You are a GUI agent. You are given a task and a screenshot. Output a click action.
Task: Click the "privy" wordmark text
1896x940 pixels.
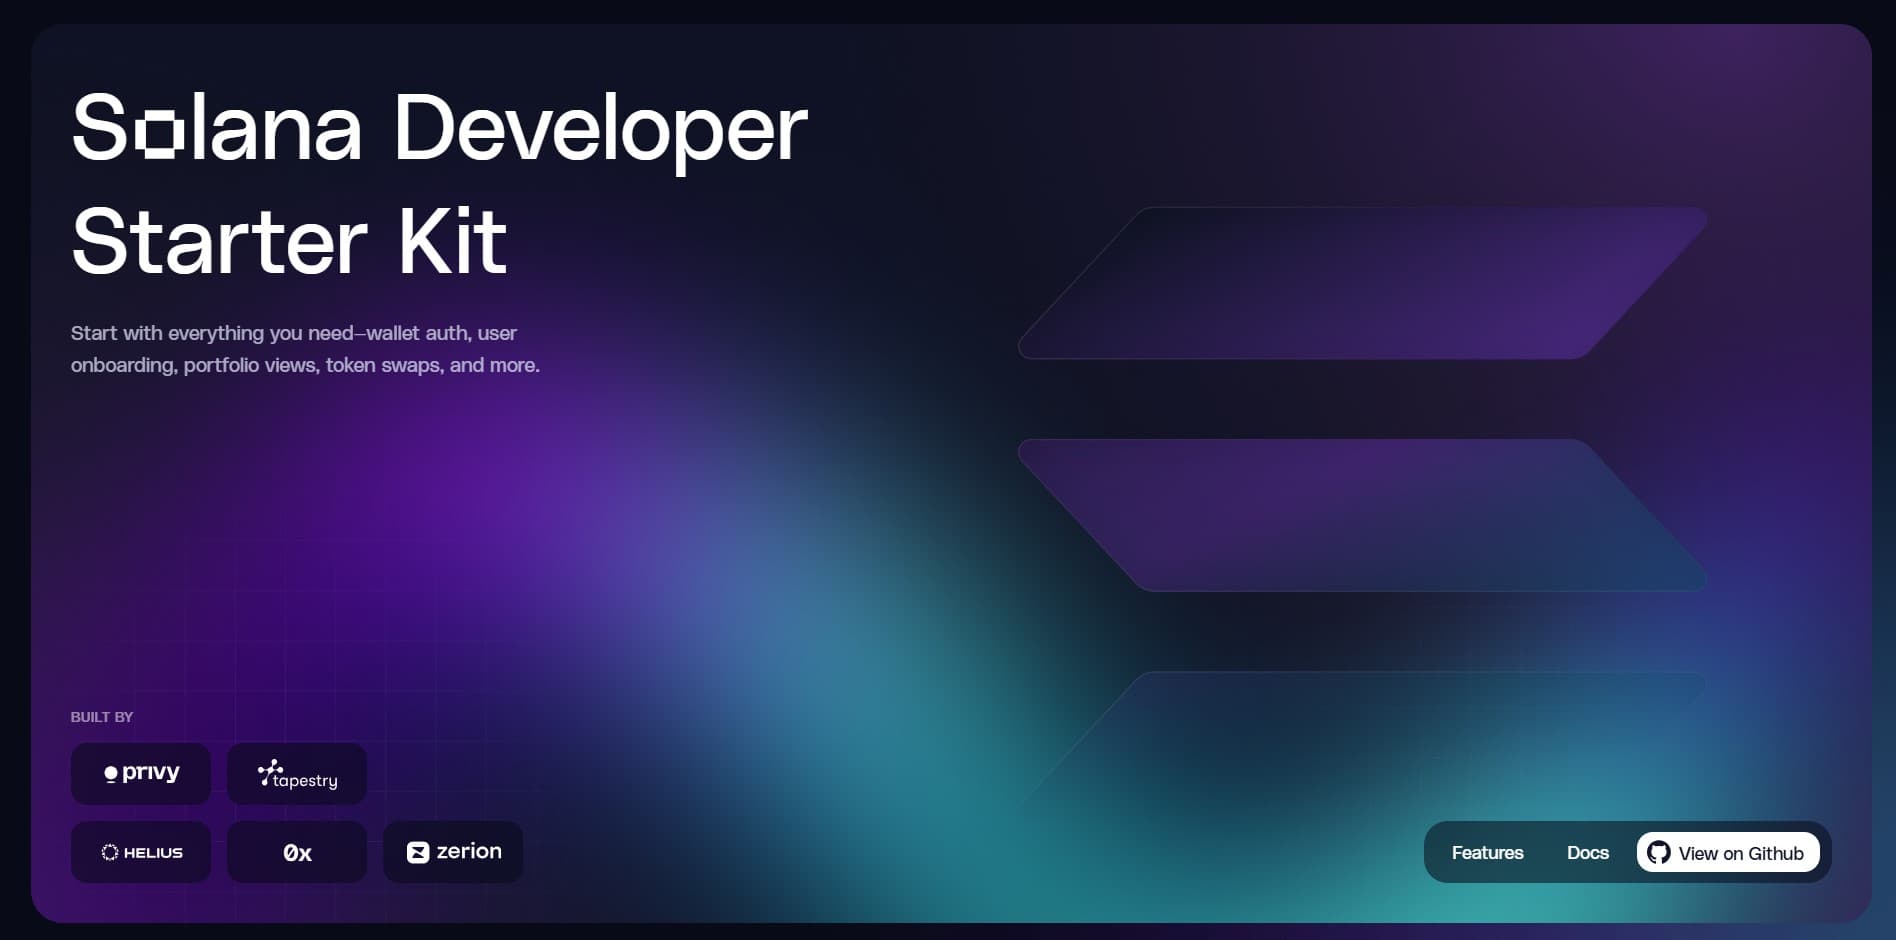[x=151, y=772]
